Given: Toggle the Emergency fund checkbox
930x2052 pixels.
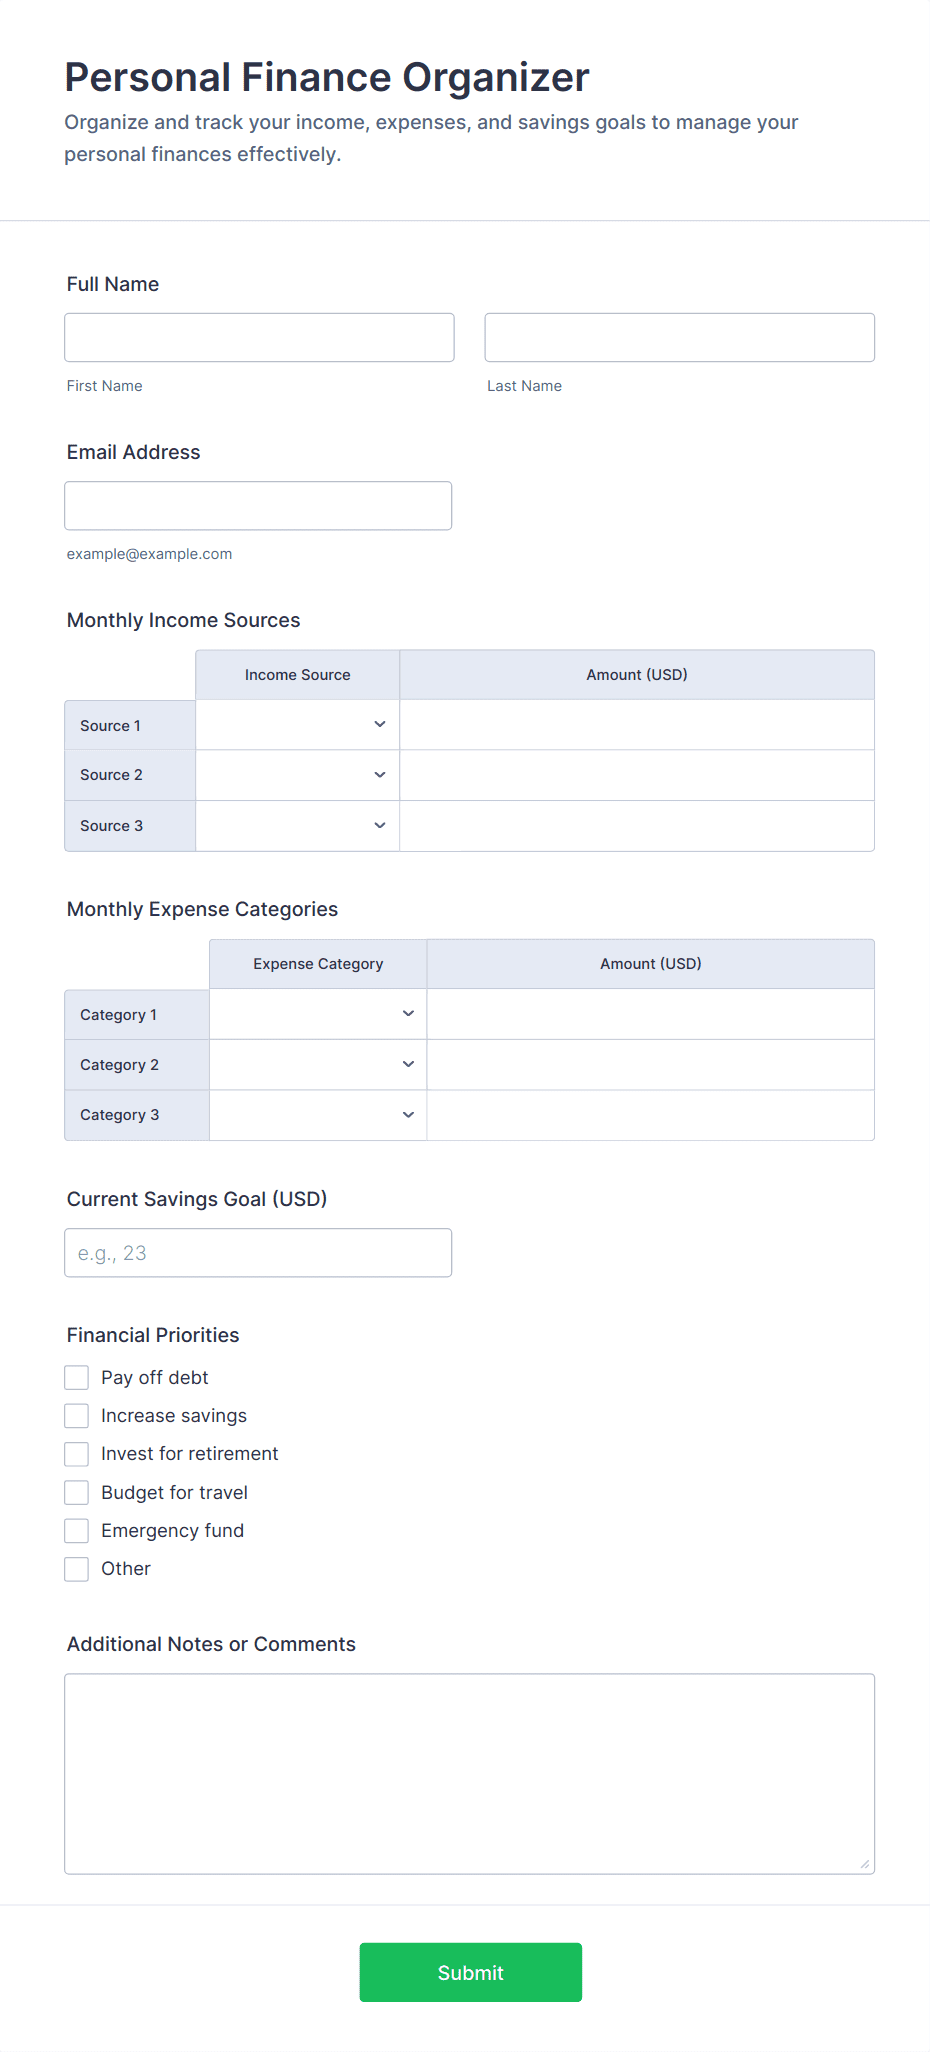Looking at the screenshot, I should tap(77, 1531).
